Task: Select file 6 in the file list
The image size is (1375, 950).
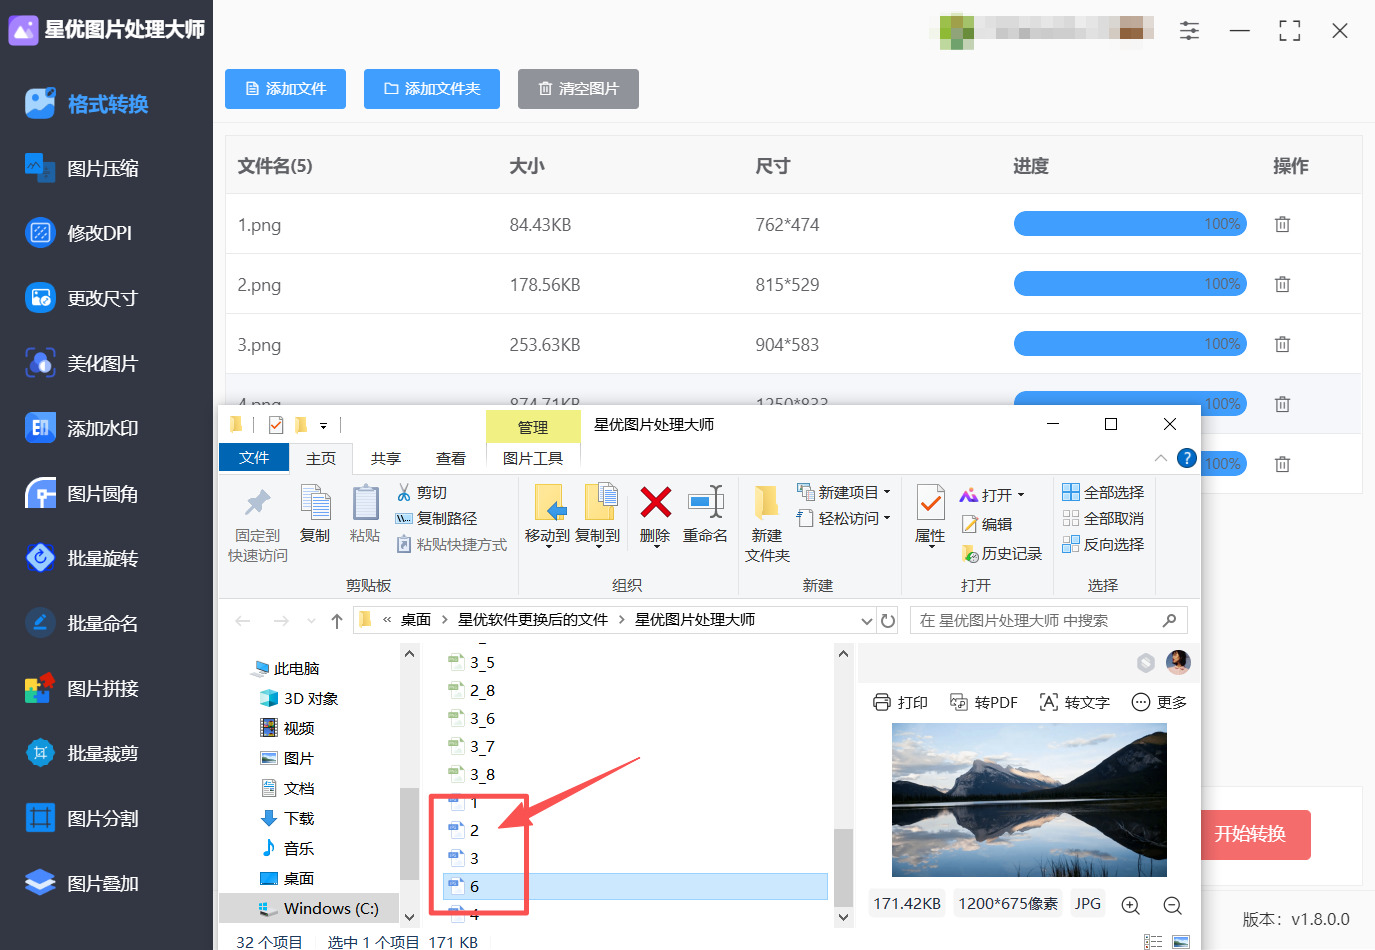Action: click(635, 887)
